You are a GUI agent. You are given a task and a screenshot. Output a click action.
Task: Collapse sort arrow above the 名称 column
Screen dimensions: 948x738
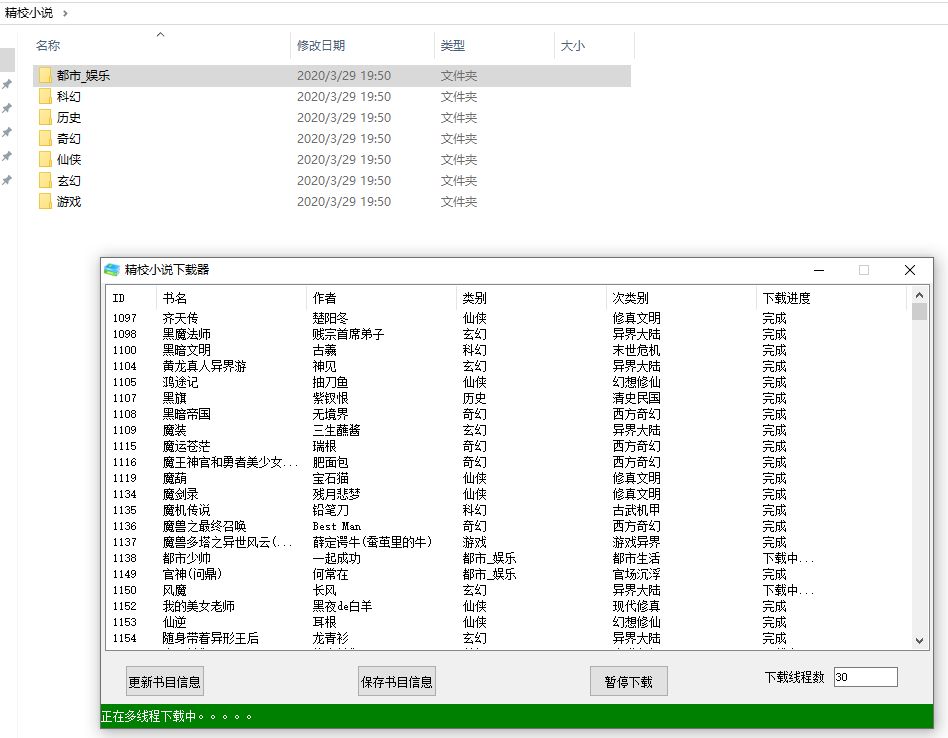click(160, 35)
